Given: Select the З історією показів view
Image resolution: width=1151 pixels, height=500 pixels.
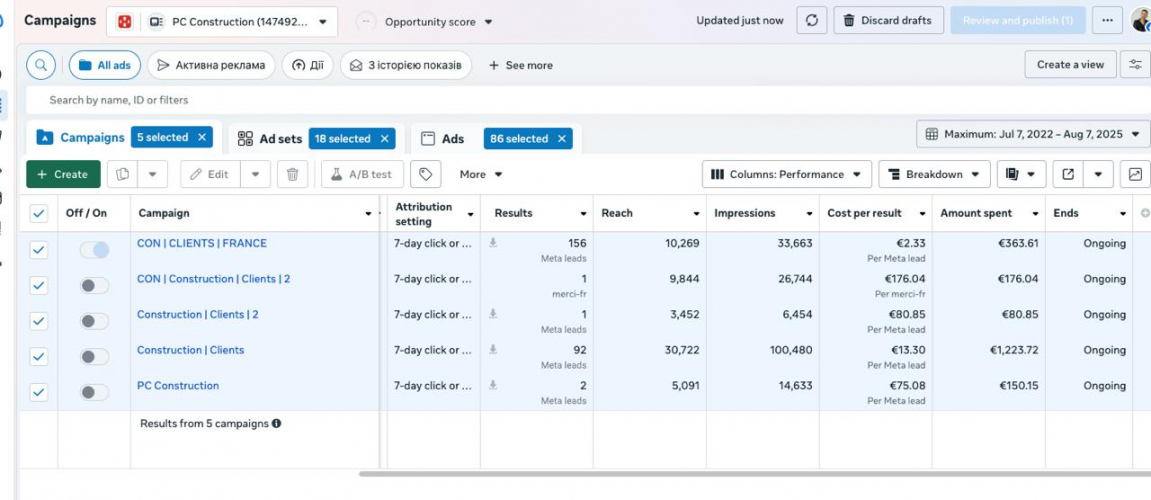Looking at the screenshot, I should pyautogui.click(x=406, y=65).
